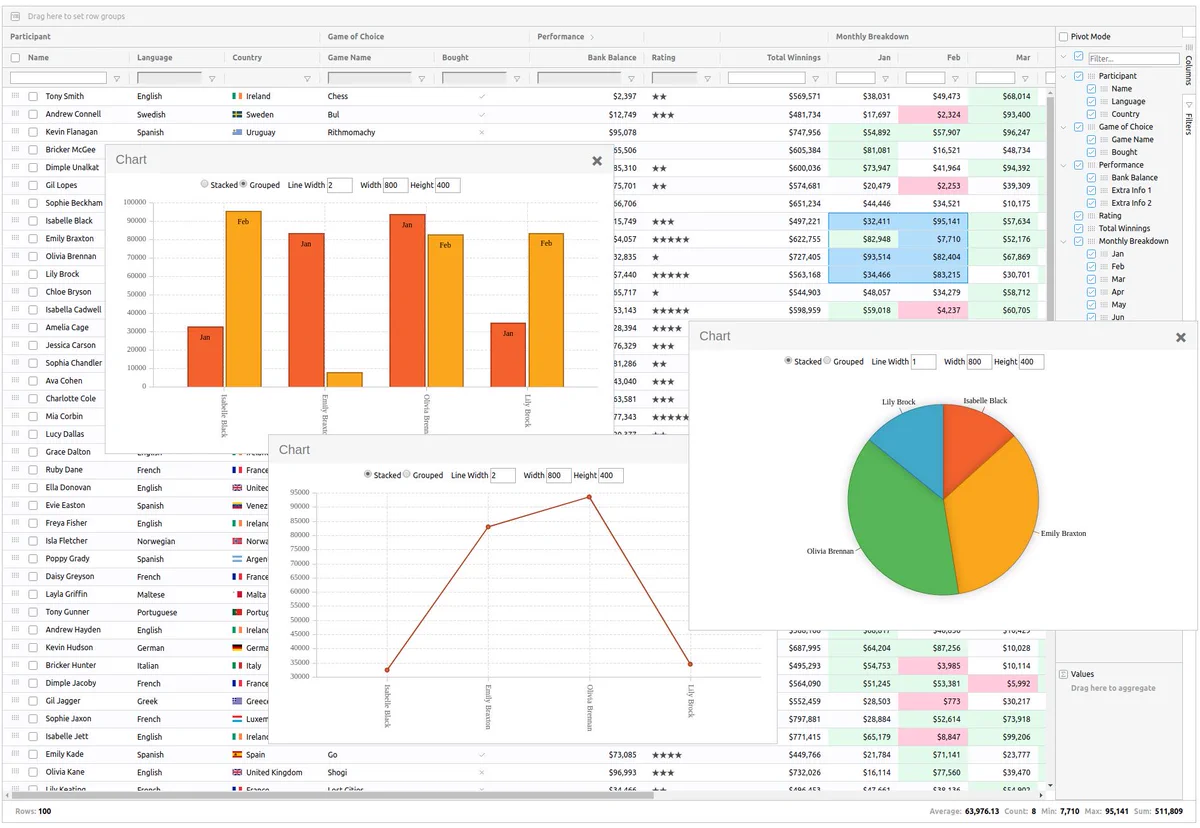Select the Grouped radio in the pie chart window

coord(827,361)
